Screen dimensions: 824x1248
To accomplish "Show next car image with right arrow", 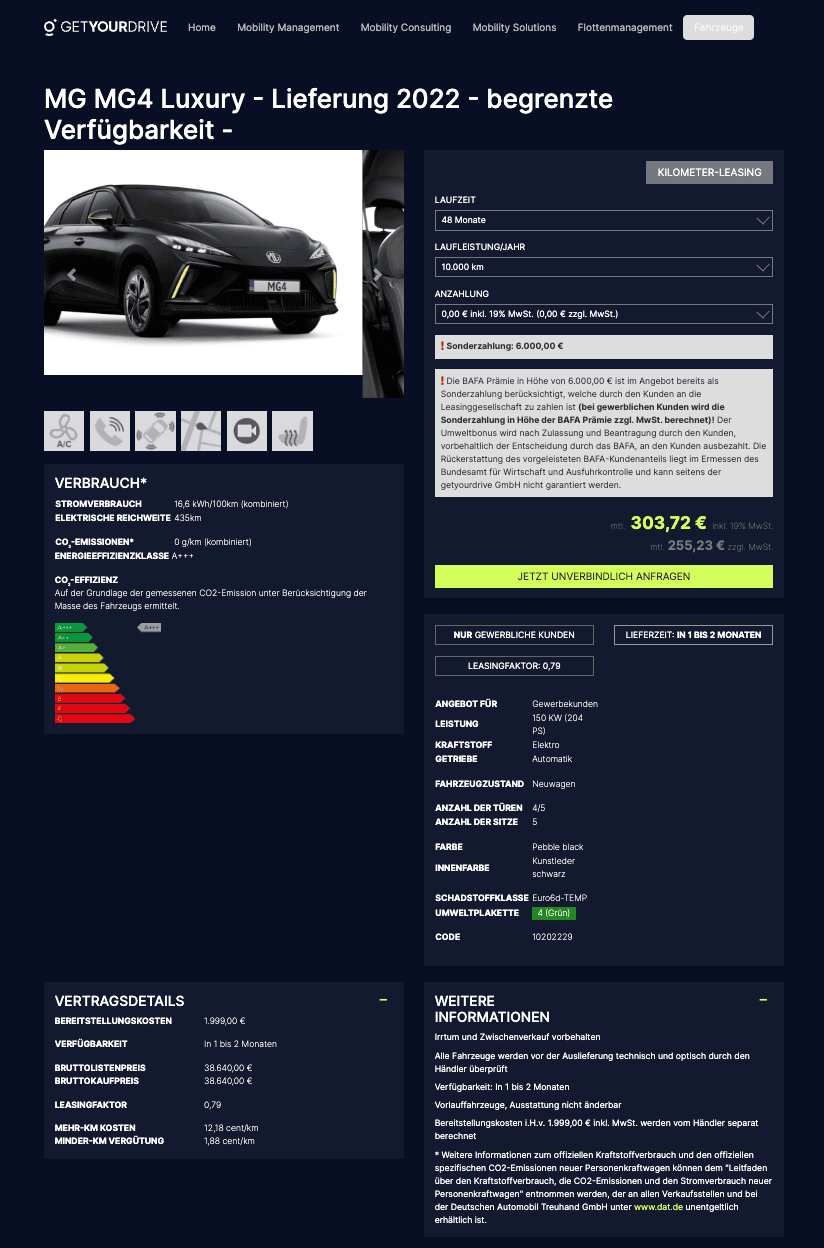I will coord(377,274).
